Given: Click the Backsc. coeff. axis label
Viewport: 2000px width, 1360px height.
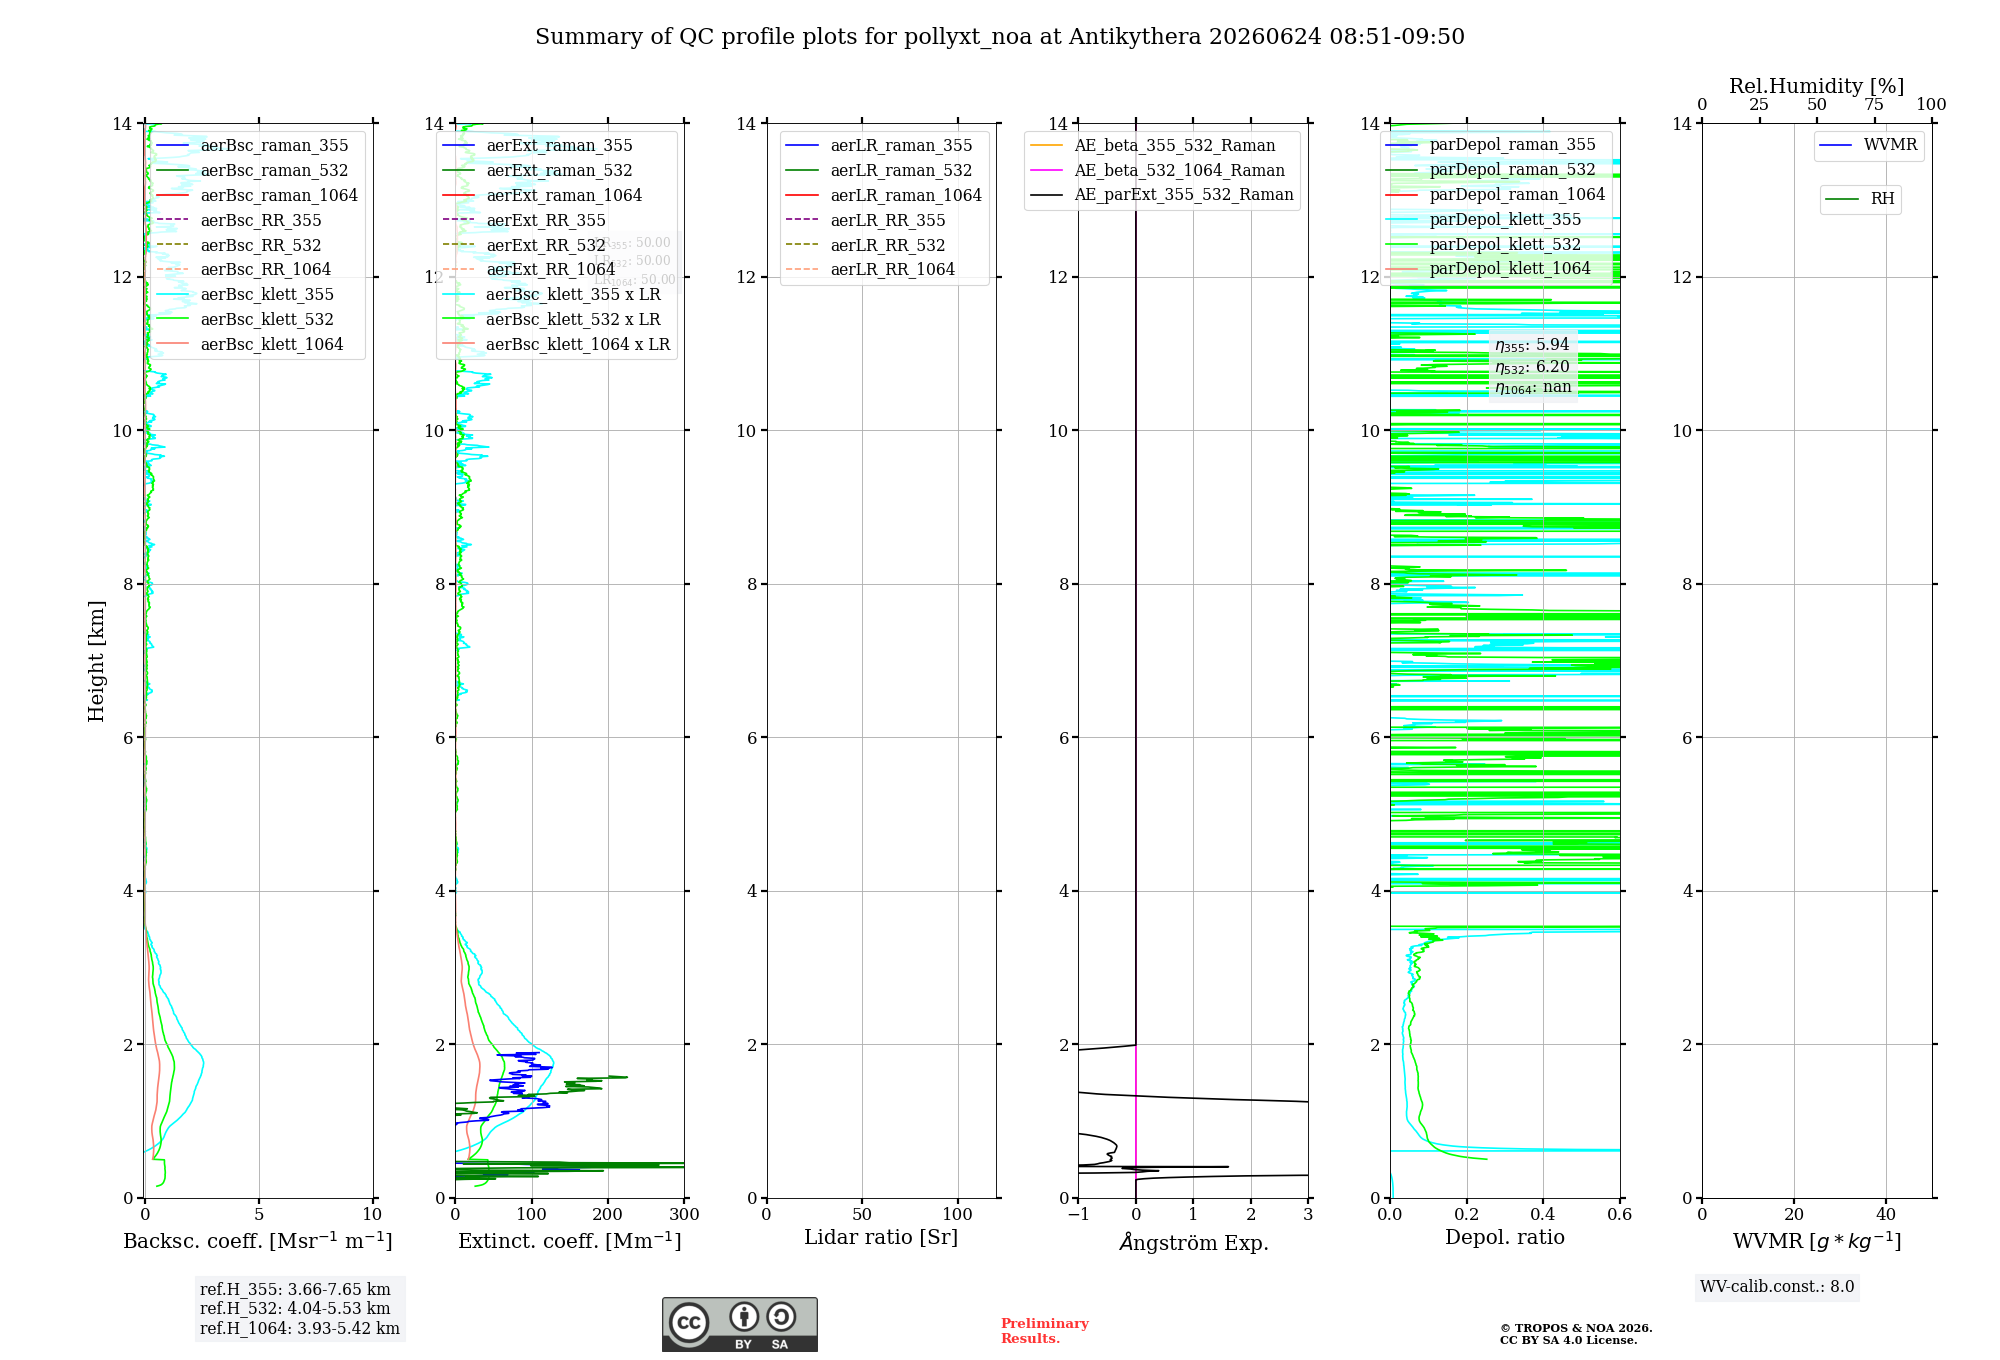Looking at the screenshot, I should (x=258, y=1241).
